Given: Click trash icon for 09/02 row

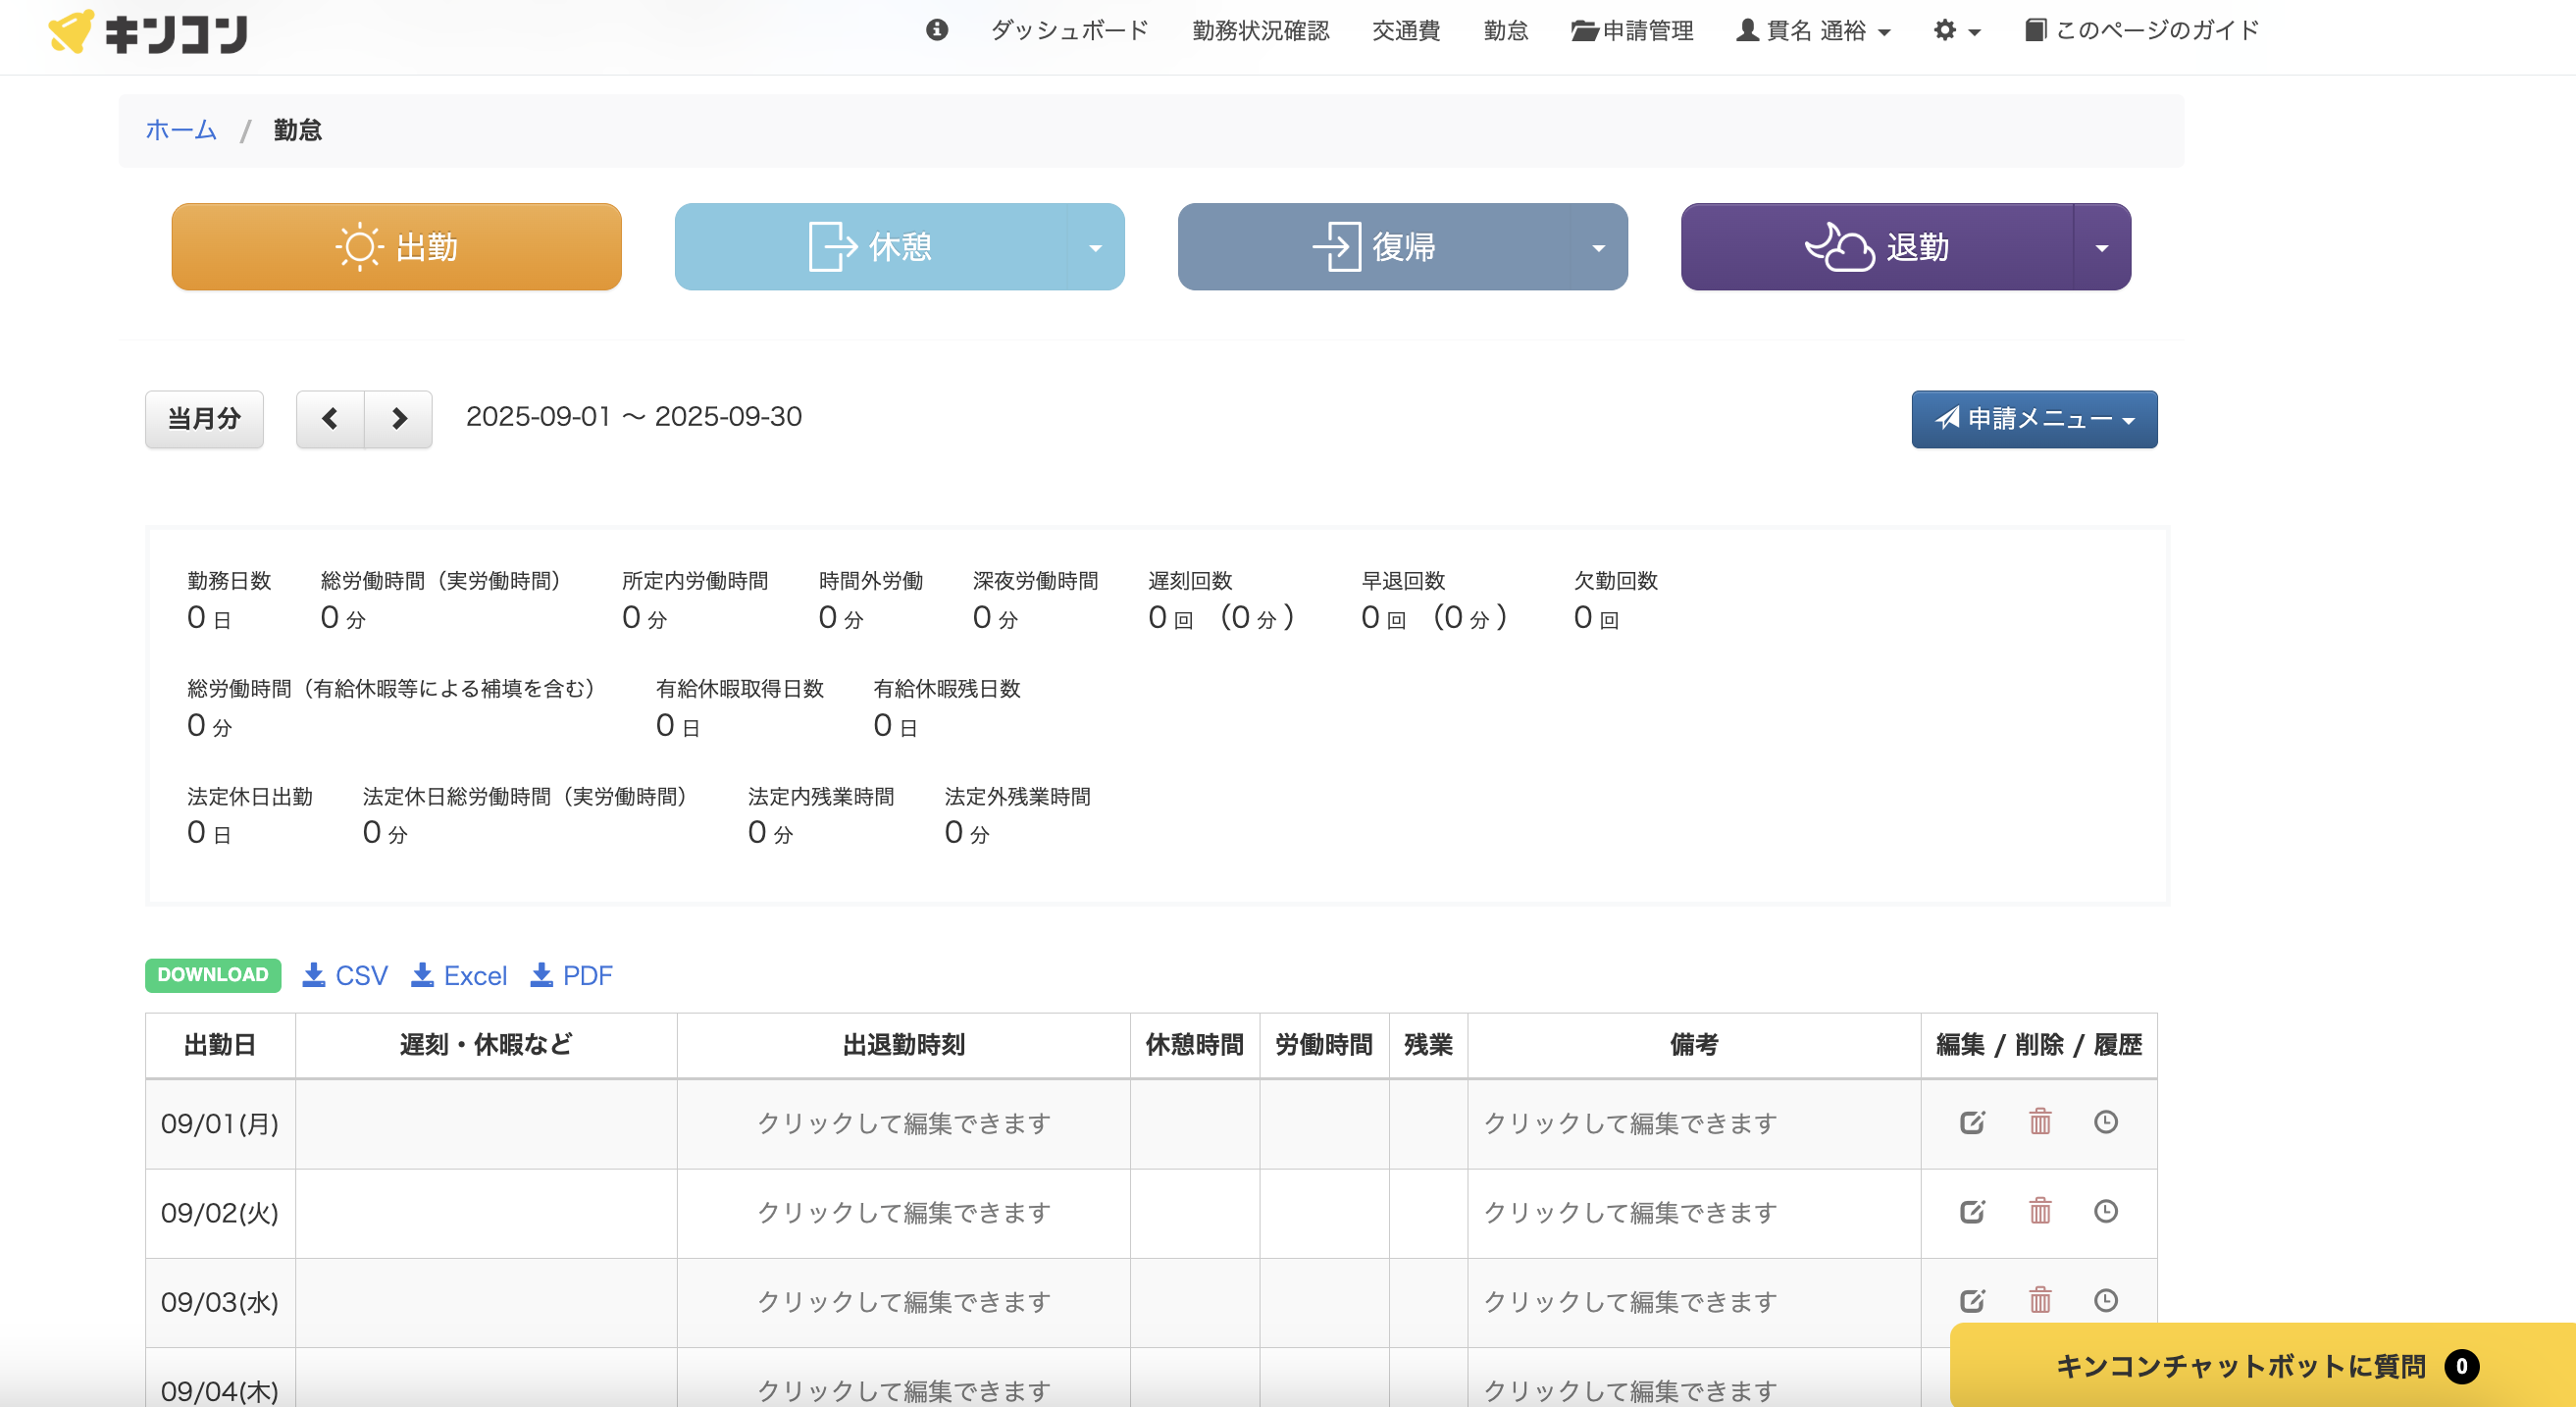Looking at the screenshot, I should tap(2039, 1211).
